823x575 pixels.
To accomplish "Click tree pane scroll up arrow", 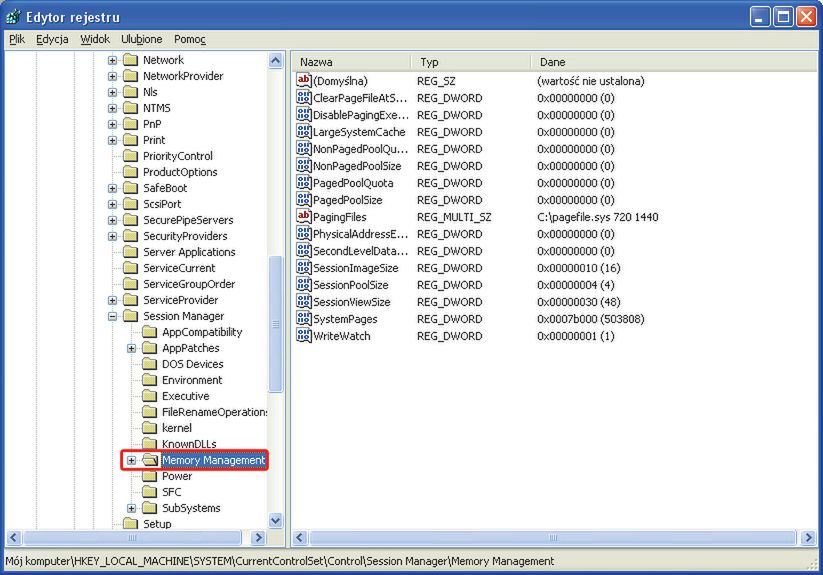I will pos(276,61).
